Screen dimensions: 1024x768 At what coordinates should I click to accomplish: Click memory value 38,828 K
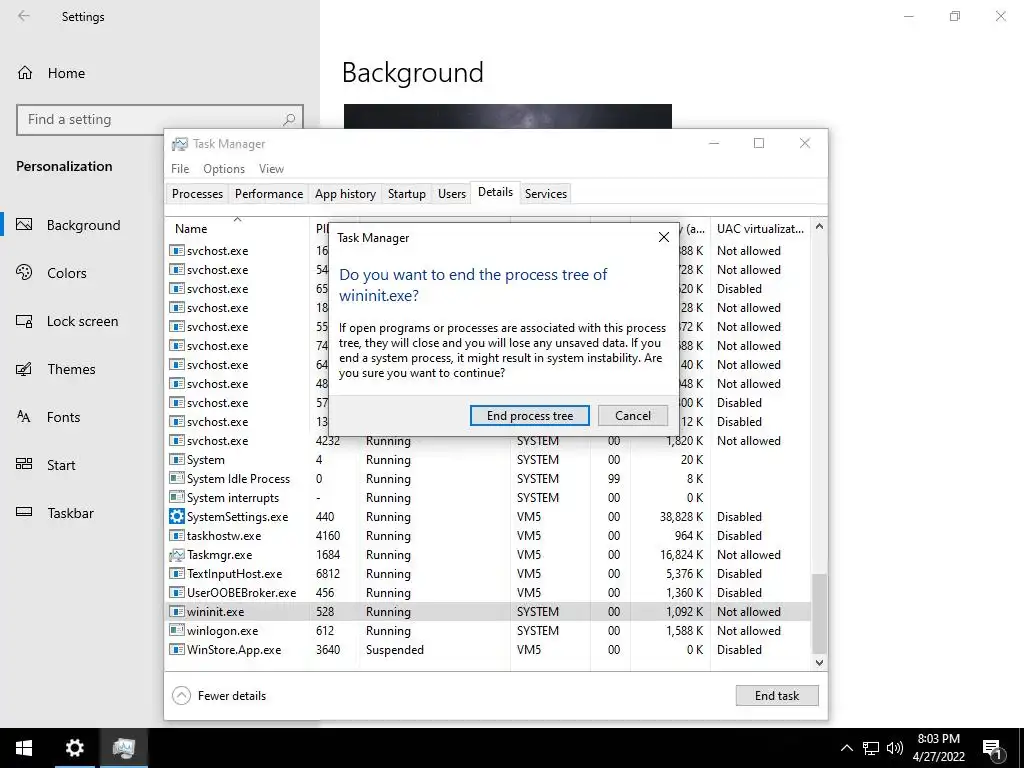coord(681,517)
